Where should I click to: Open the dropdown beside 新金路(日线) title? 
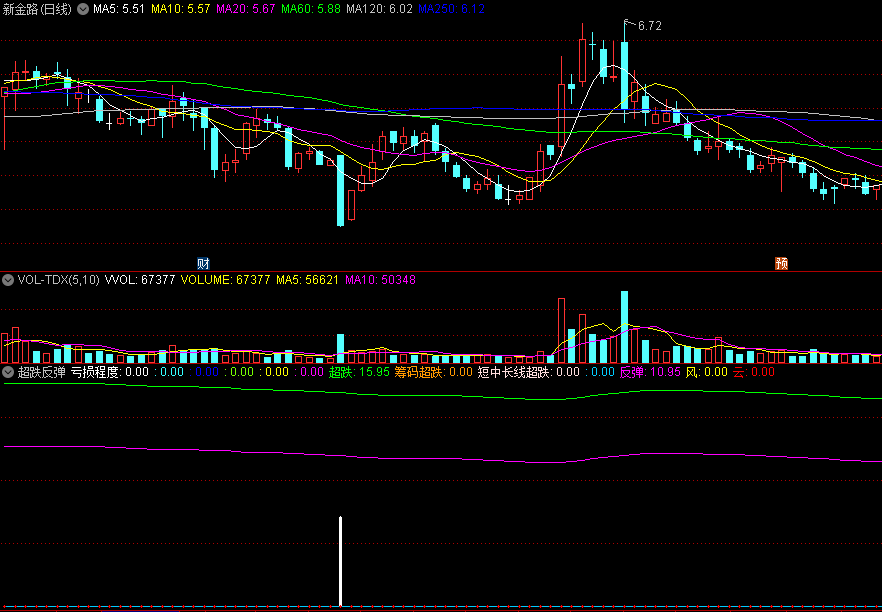(83, 9)
